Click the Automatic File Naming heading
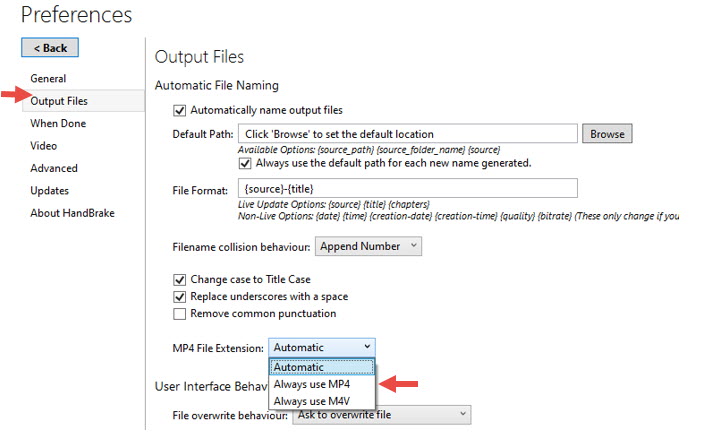This screenshot has width=720, height=432. (217, 85)
